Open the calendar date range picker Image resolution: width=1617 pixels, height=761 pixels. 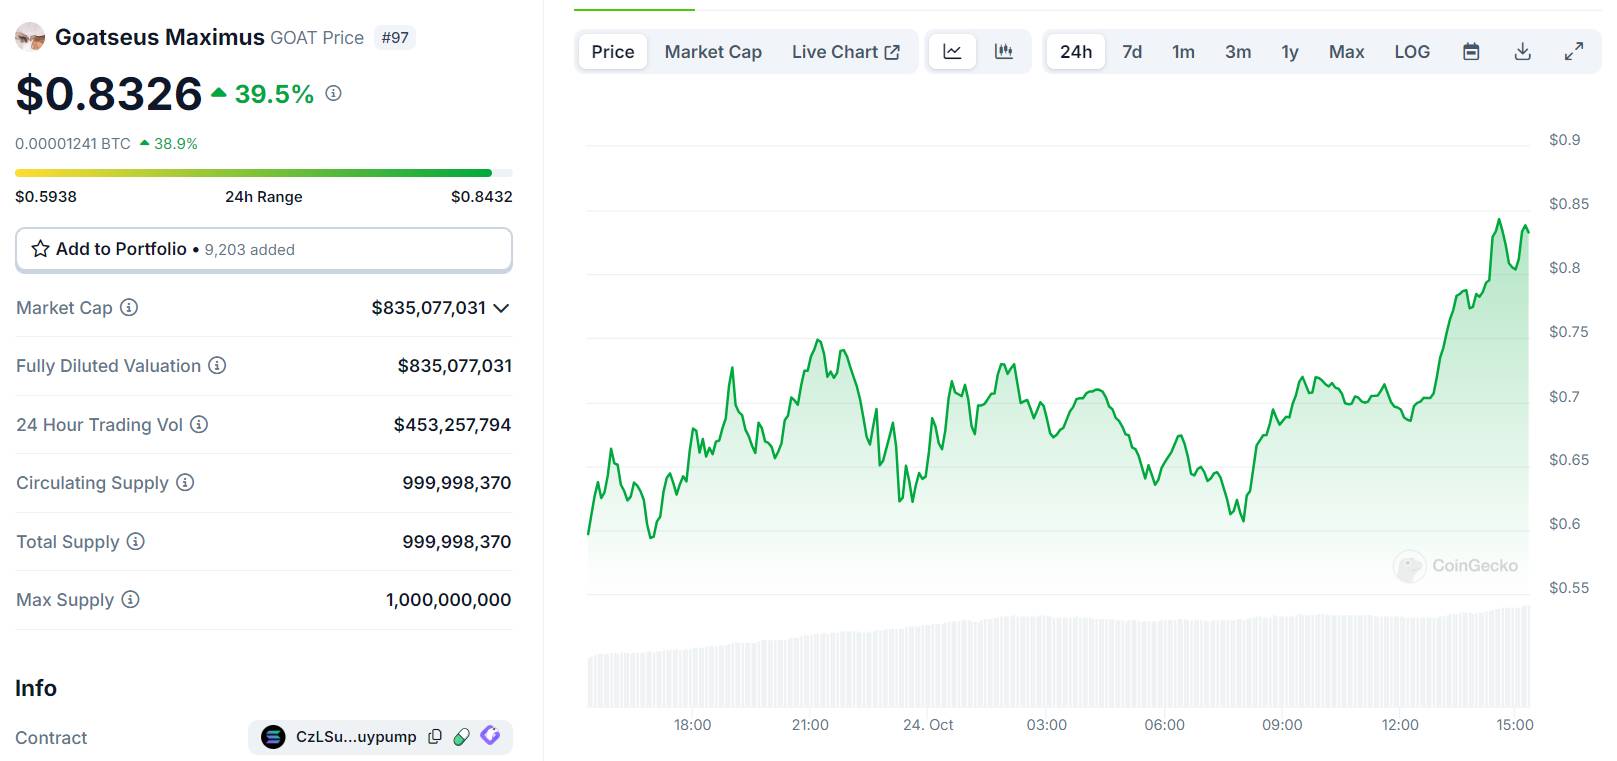point(1471,52)
